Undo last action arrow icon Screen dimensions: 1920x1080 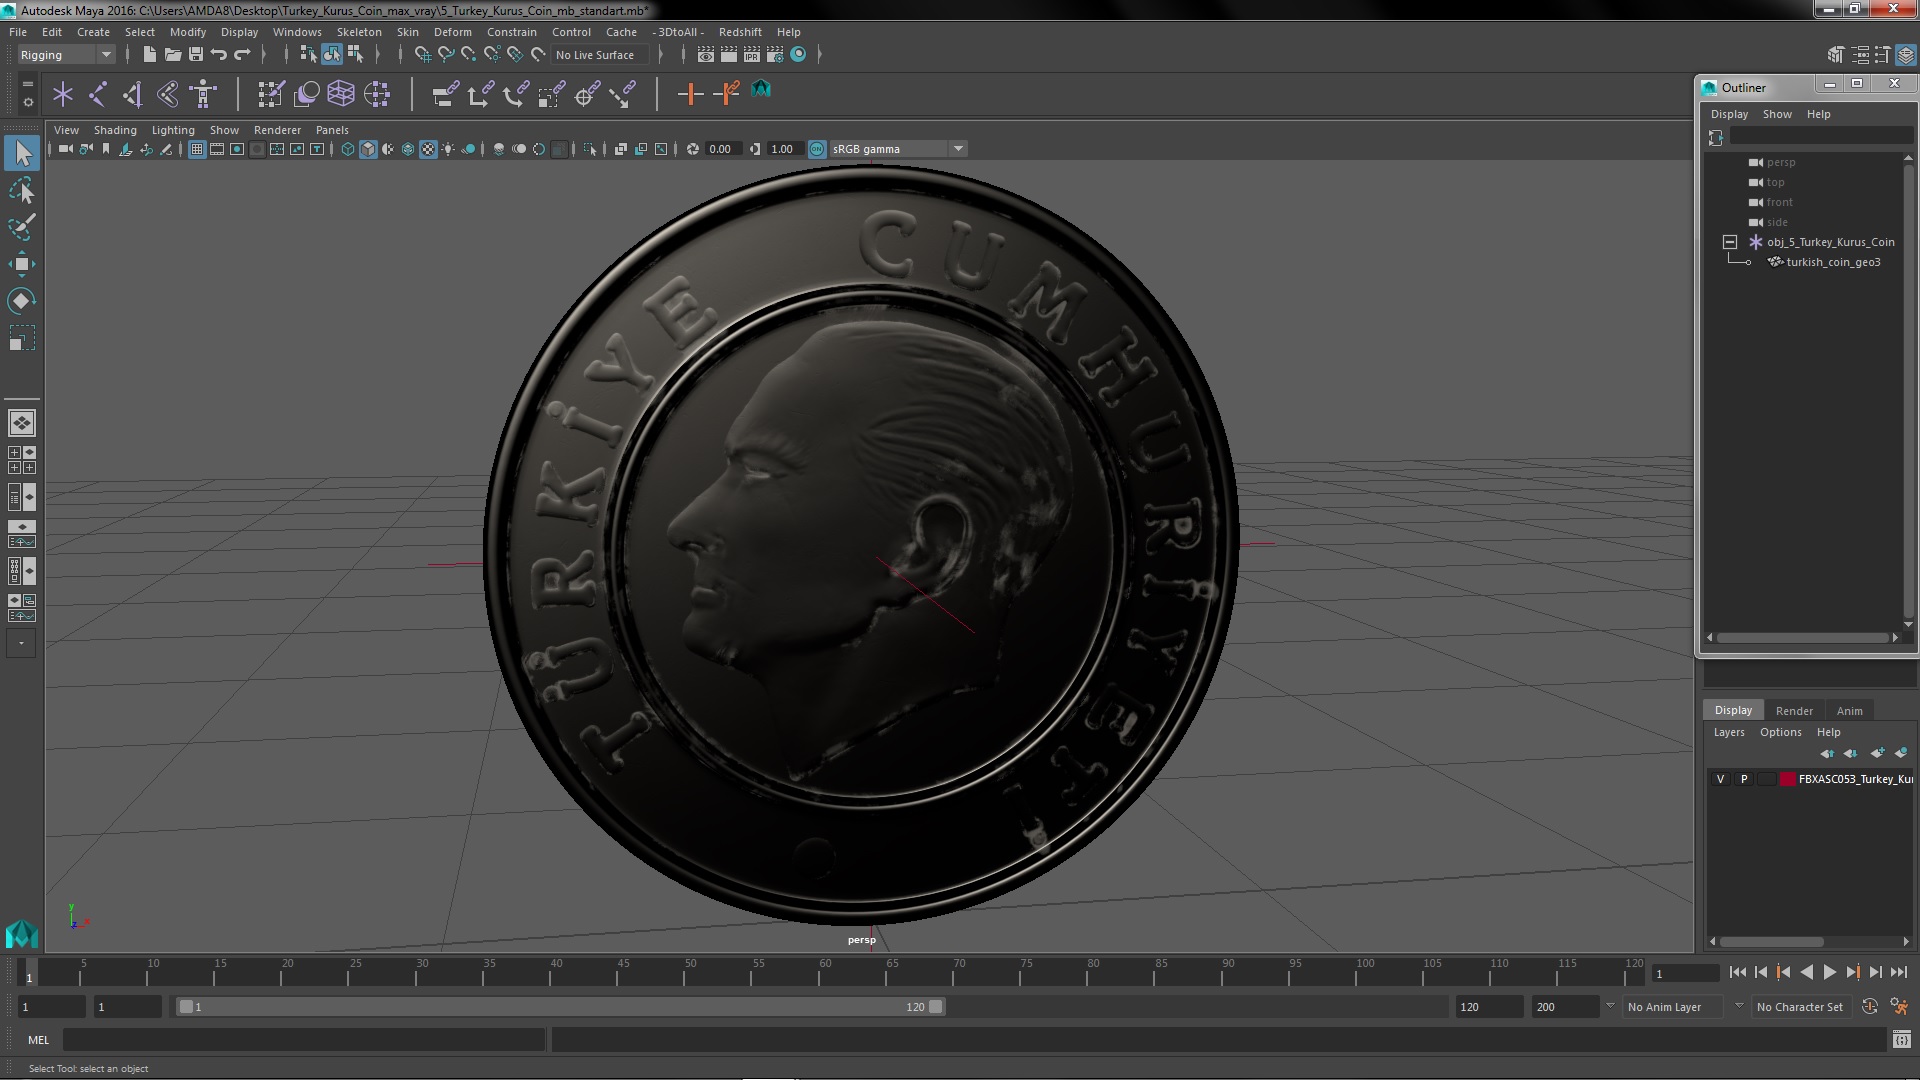tap(219, 55)
